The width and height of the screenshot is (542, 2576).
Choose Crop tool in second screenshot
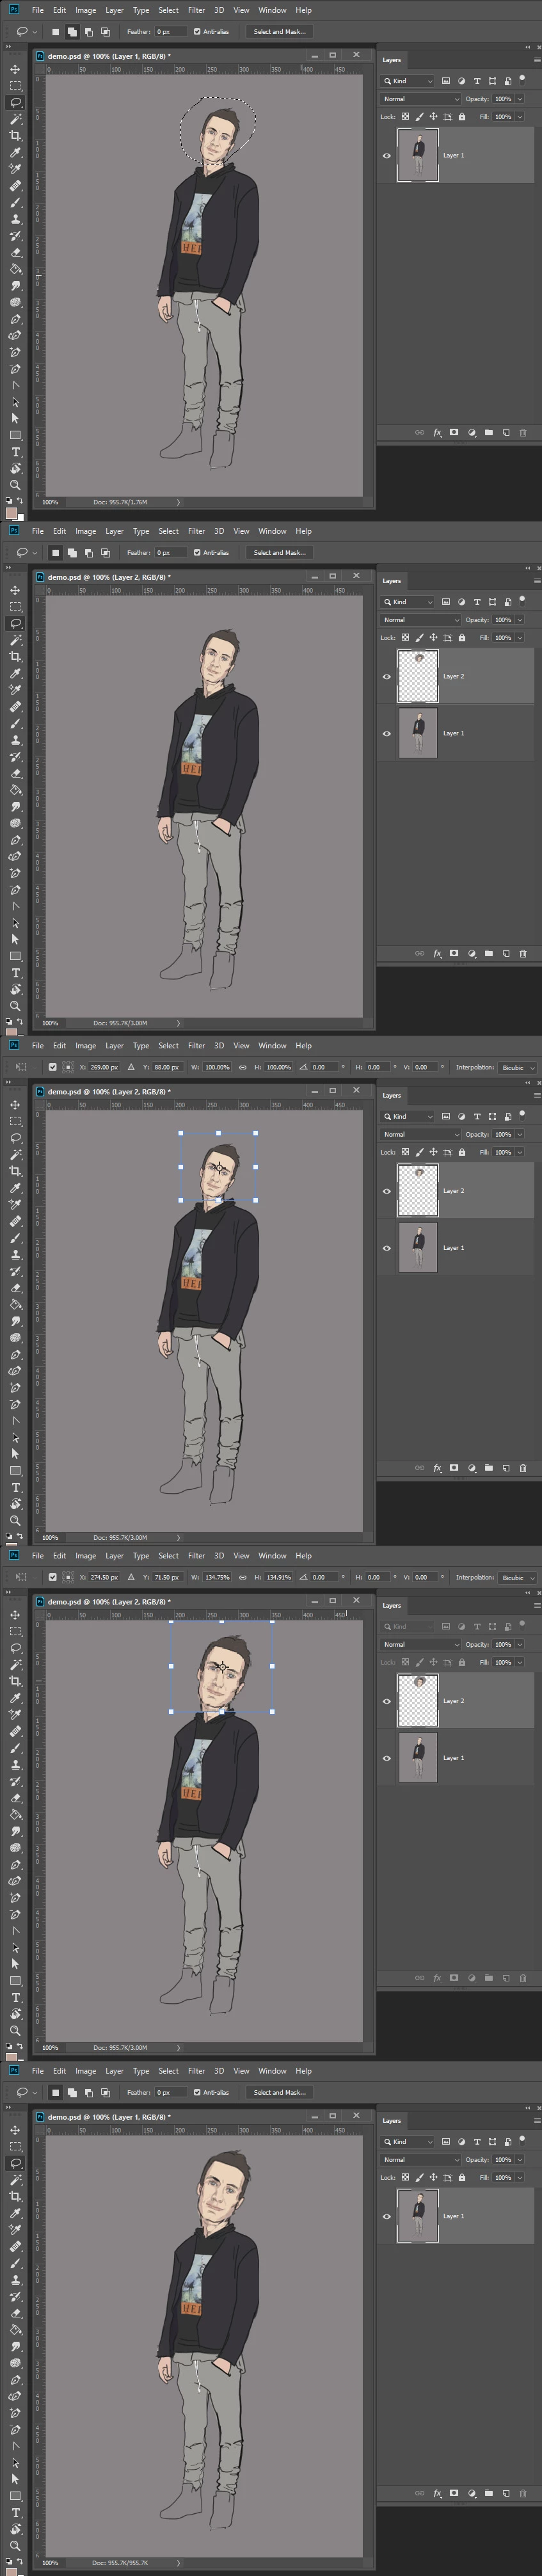[x=15, y=656]
